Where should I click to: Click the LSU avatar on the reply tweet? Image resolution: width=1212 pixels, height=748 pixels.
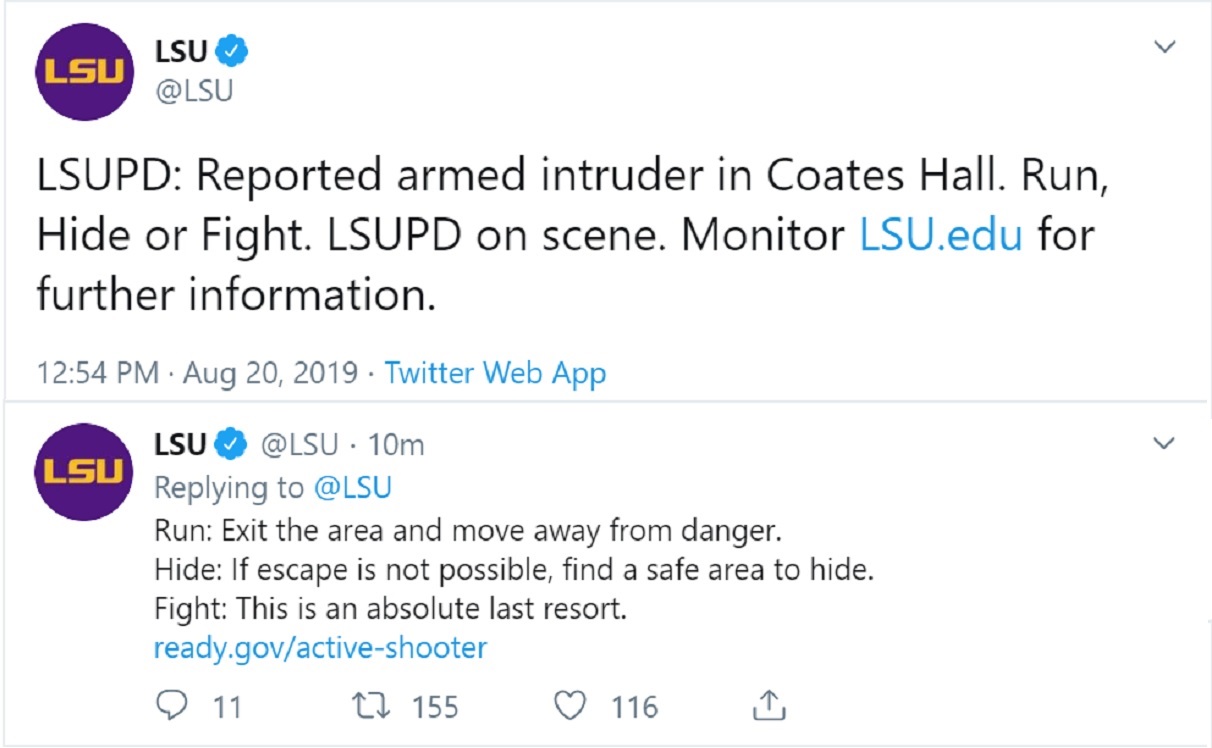click(85, 470)
